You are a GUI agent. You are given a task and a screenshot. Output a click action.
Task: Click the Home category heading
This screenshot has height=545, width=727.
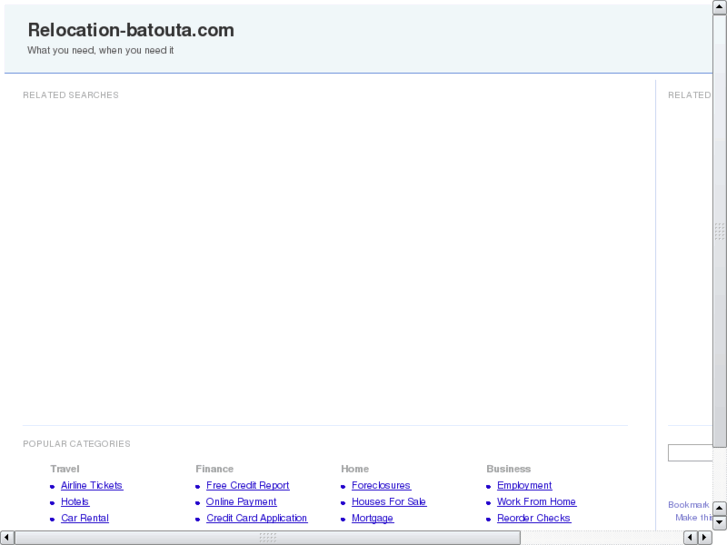355,468
